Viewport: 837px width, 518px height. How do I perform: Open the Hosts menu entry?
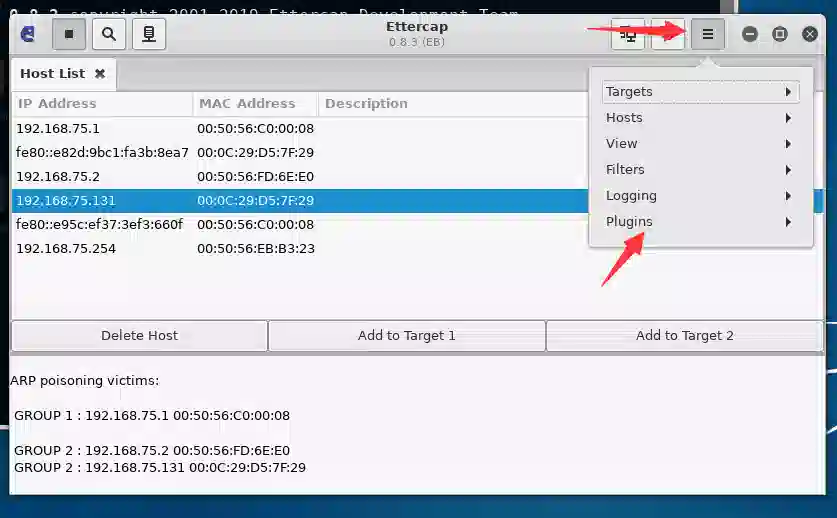point(700,117)
